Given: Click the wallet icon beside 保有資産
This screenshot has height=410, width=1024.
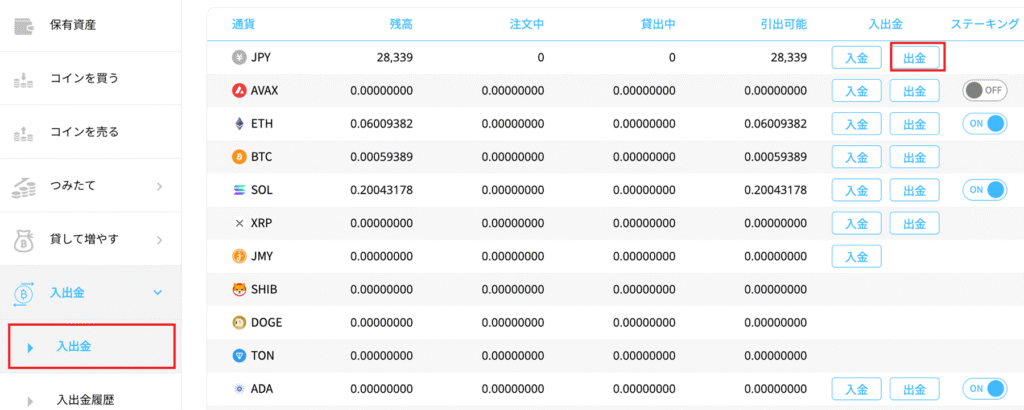Looking at the screenshot, I should click(23, 25).
